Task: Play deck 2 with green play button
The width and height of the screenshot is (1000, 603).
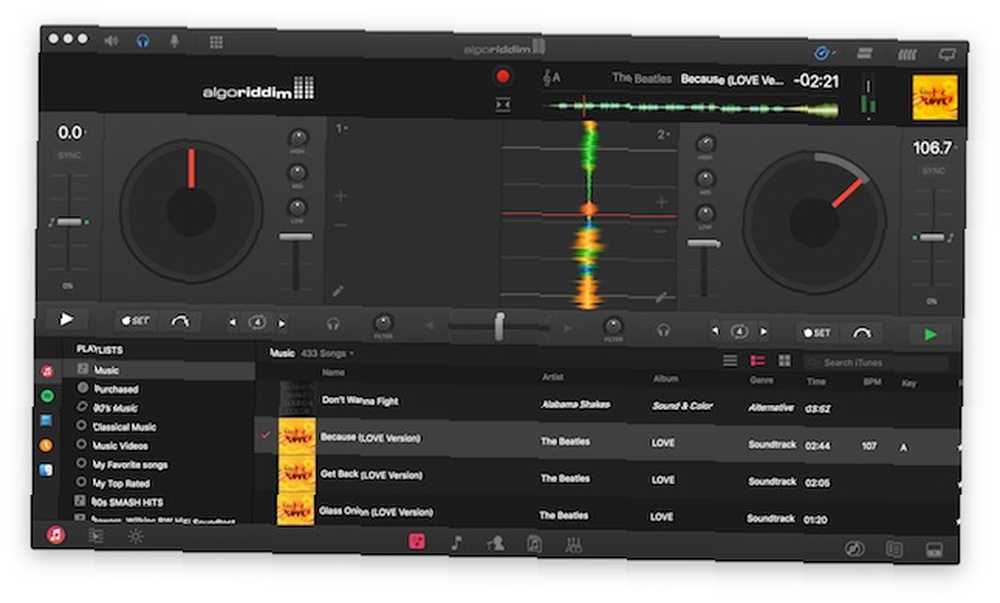Action: coord(930,334)
